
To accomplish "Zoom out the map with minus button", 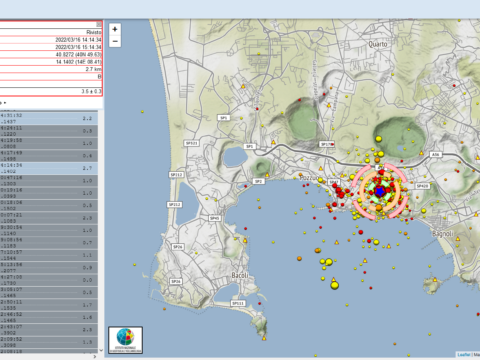I will 115,41.
